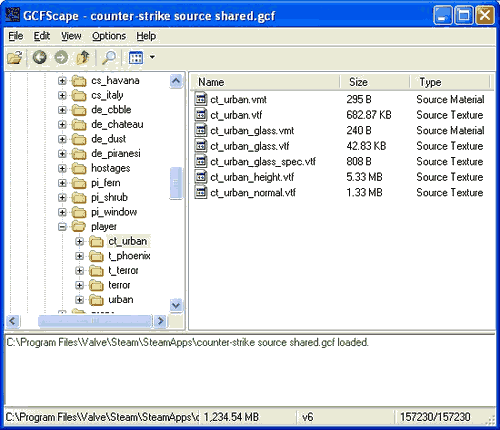Expand the de_dust folder node
The width and height of the screenshot is (500, 430).
click(62, 139)
